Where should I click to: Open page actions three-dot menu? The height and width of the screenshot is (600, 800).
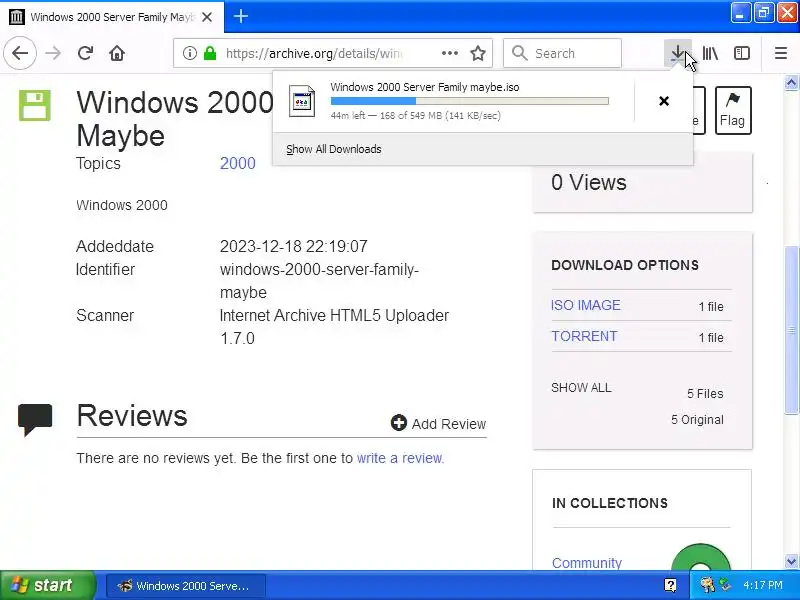click(x=449, y=53)
